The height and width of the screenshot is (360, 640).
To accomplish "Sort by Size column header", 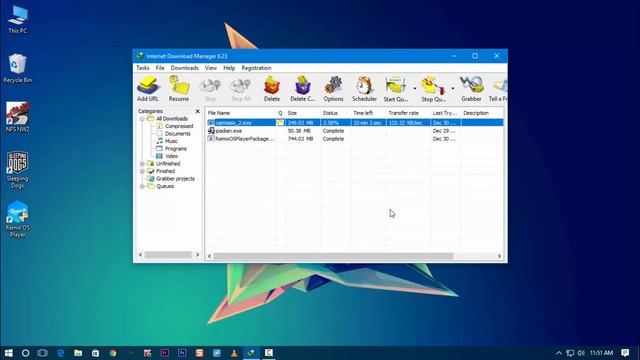I will 302,113.
